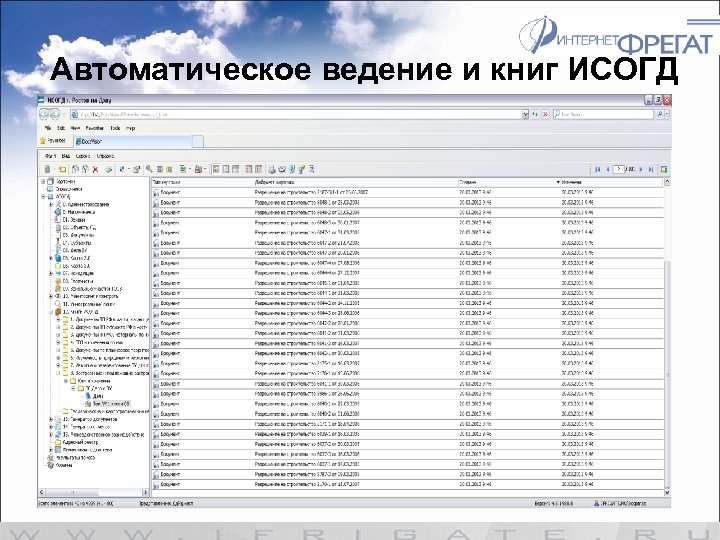
Task: Click the browser Forward button
Action: point(55,114)
